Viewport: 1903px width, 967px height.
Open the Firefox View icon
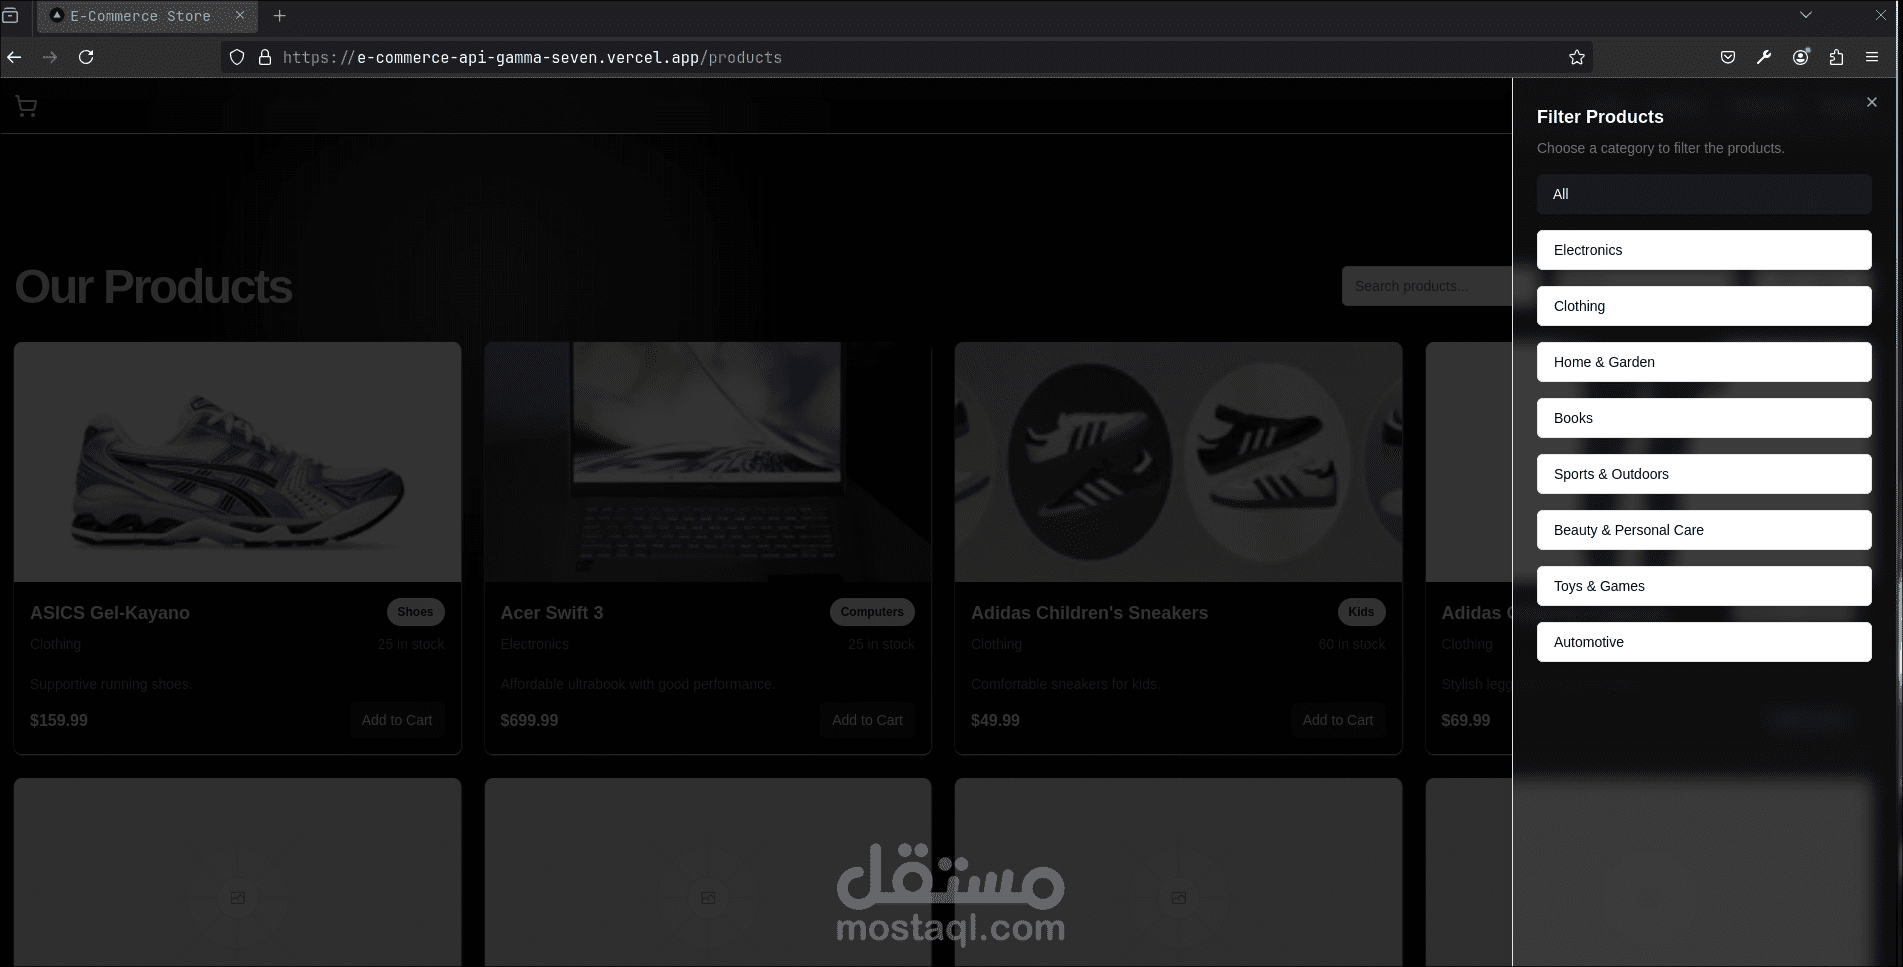(10, 16)
